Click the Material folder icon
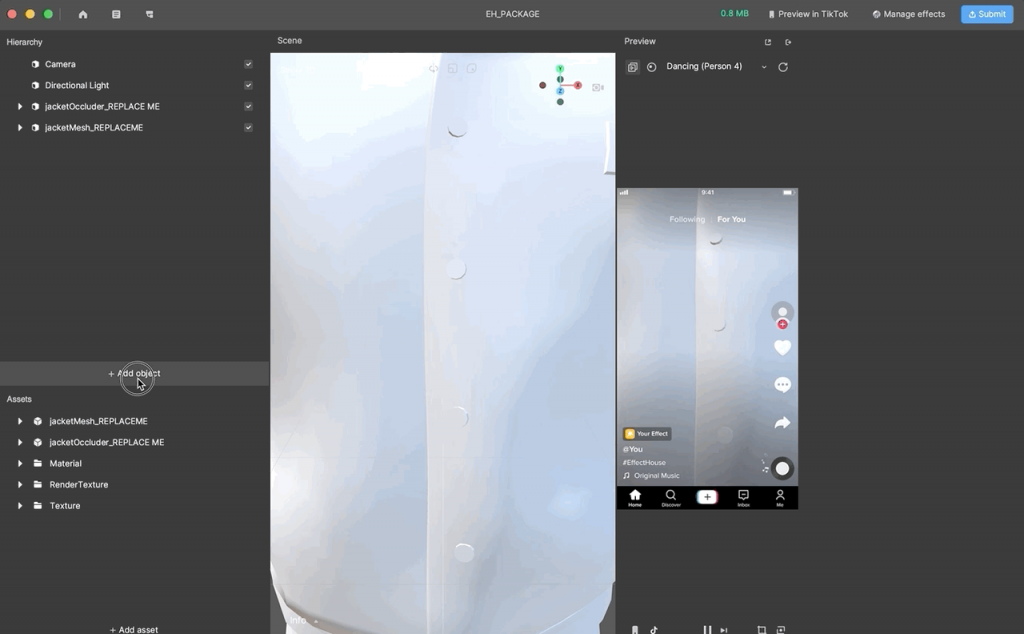 (x=37, y=463)
